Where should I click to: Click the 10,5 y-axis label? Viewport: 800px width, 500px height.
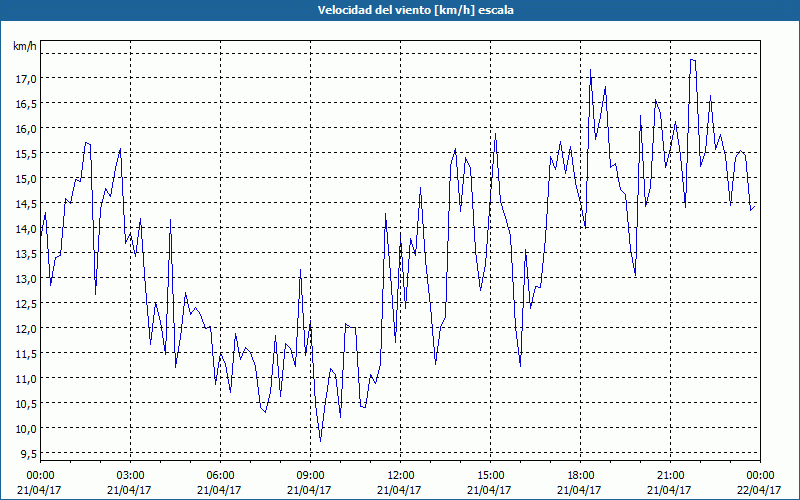[27, 404]
